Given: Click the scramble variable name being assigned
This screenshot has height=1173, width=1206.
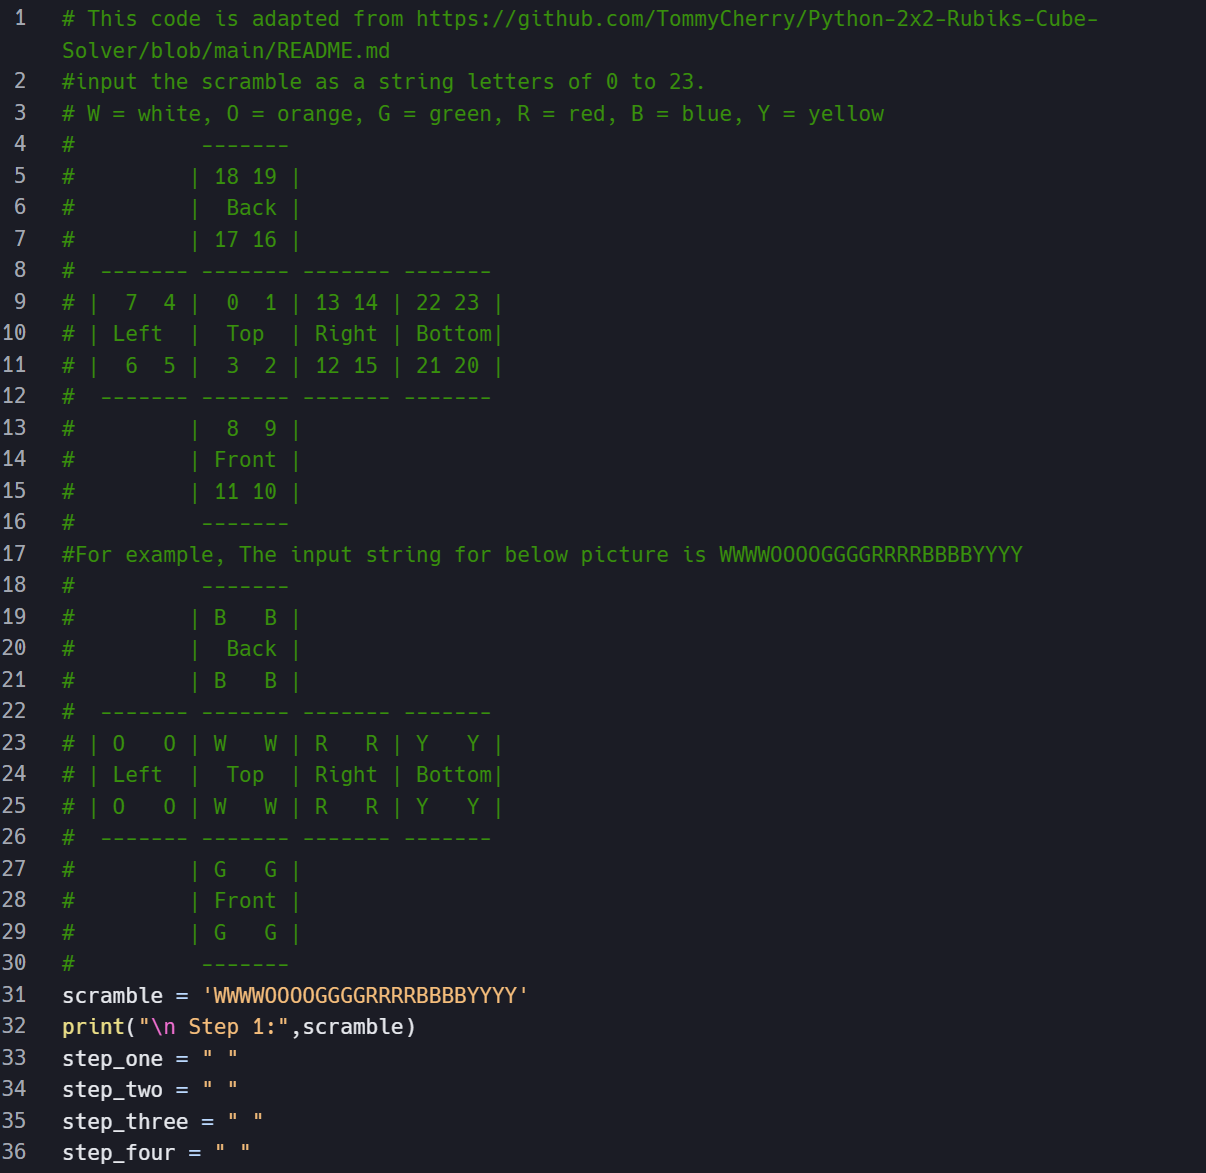Looking at the screenshot, I should click(x=112, y=996).
